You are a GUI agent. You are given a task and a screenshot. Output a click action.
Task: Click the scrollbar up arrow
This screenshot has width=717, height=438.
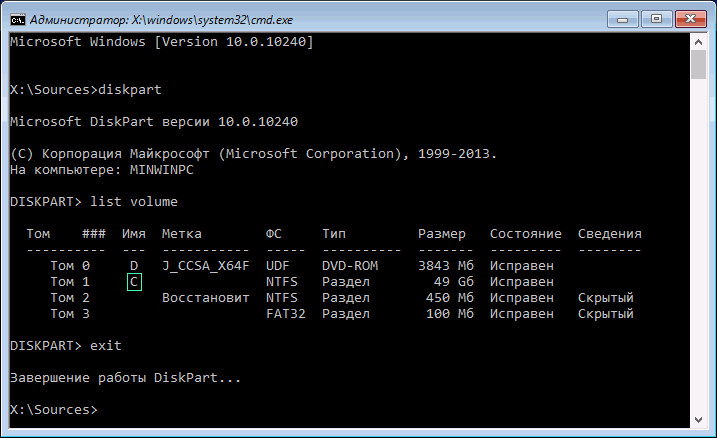pyautogui.click(x=699, y=43)
